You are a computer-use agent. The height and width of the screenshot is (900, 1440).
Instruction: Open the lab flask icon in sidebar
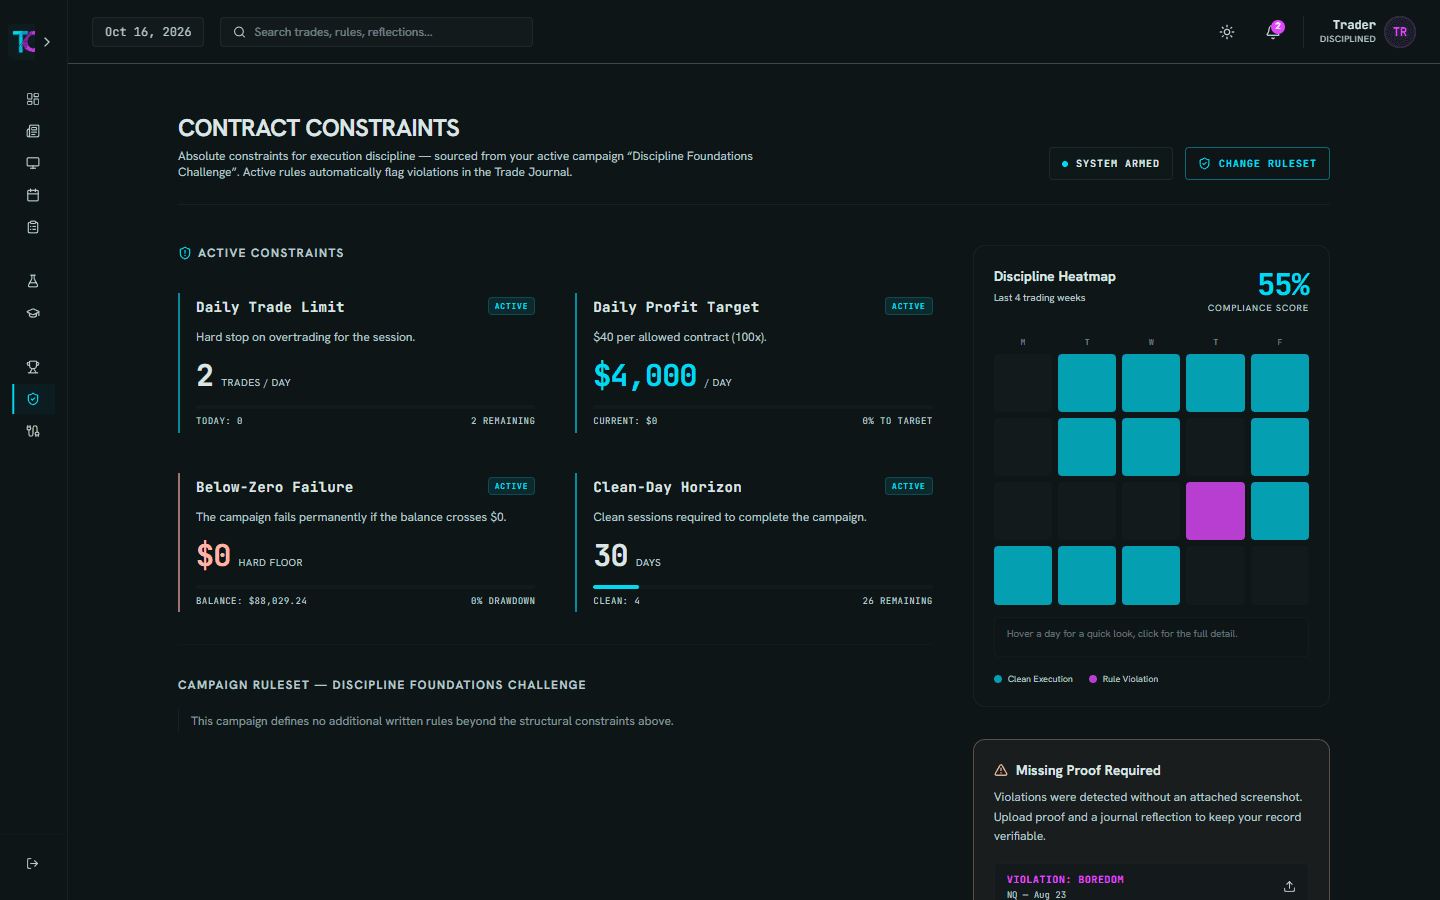click(x=33, y=281)
